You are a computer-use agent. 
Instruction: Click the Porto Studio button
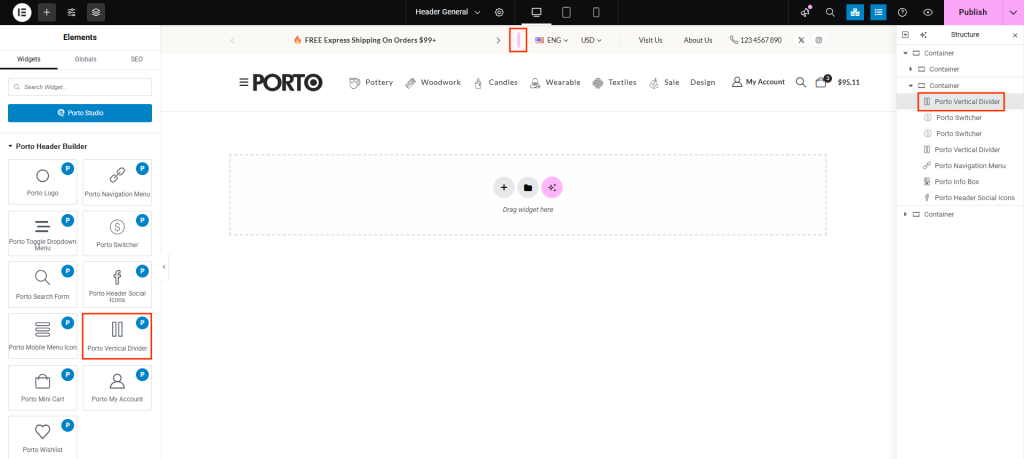pyautogui.click(x=80, y=113)
